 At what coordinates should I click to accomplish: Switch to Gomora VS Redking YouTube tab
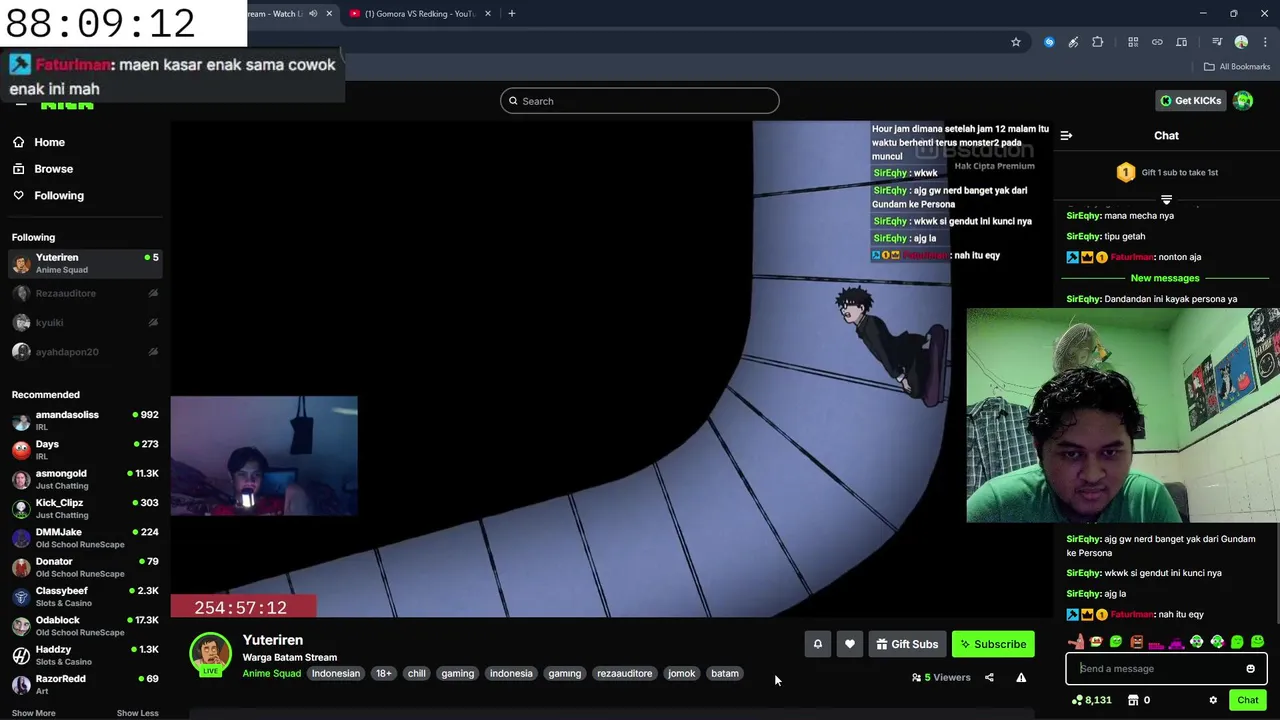[x=418, y=14]
